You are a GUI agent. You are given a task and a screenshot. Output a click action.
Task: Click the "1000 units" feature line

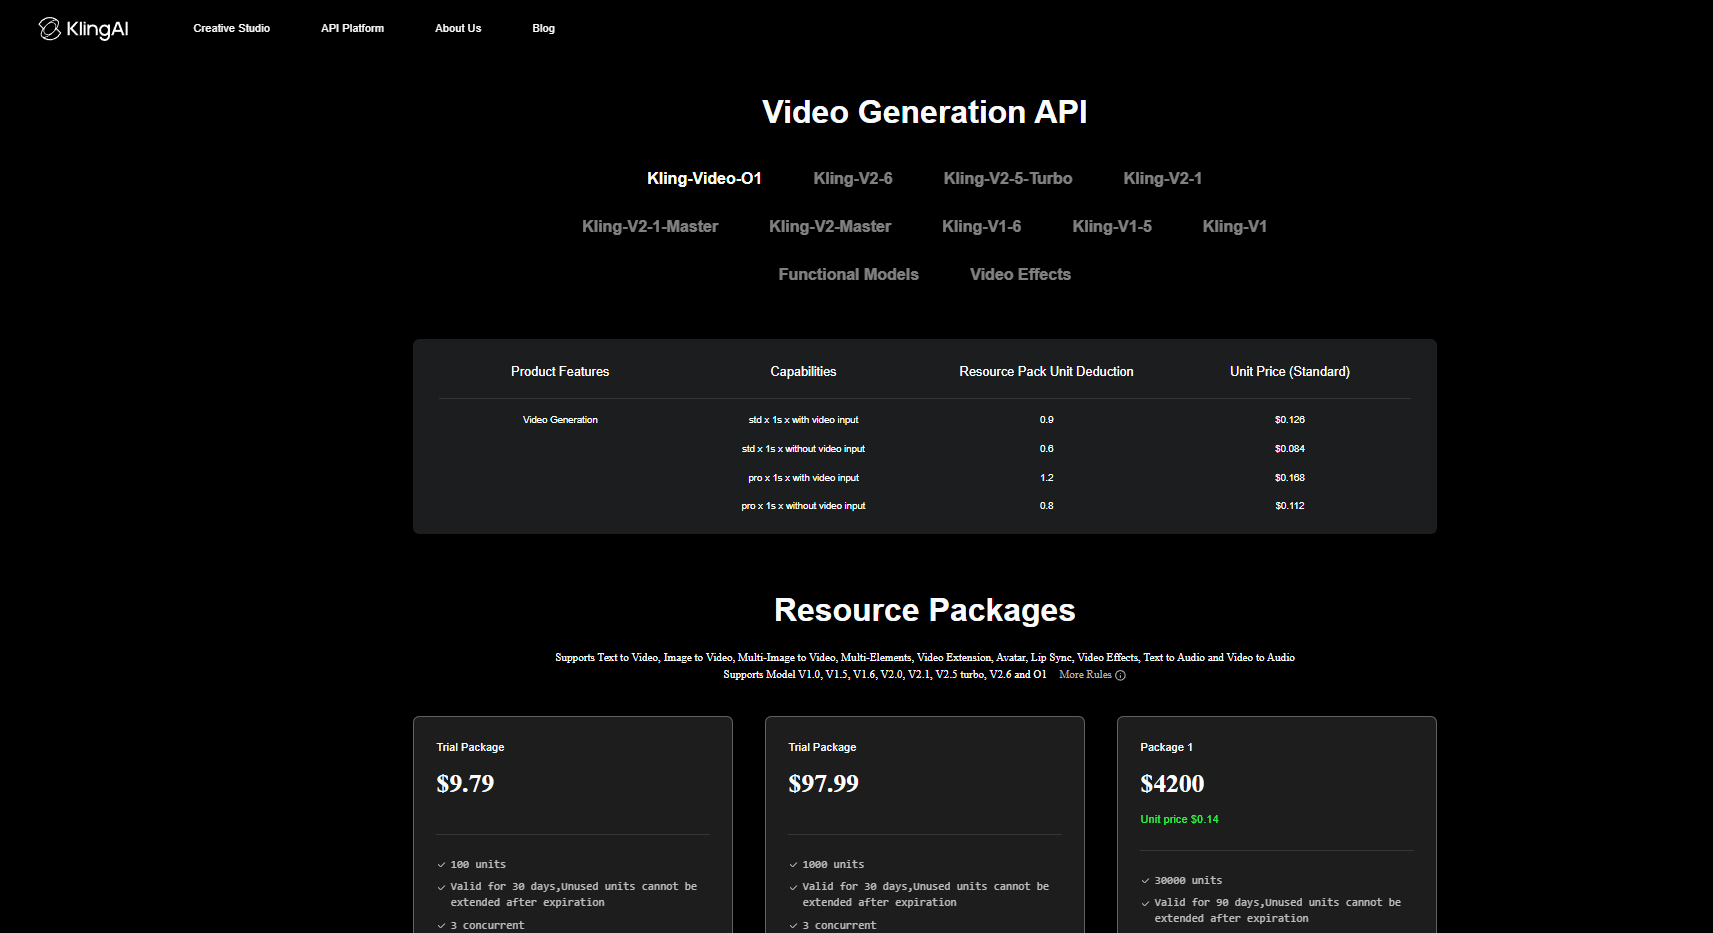(833, 864)
